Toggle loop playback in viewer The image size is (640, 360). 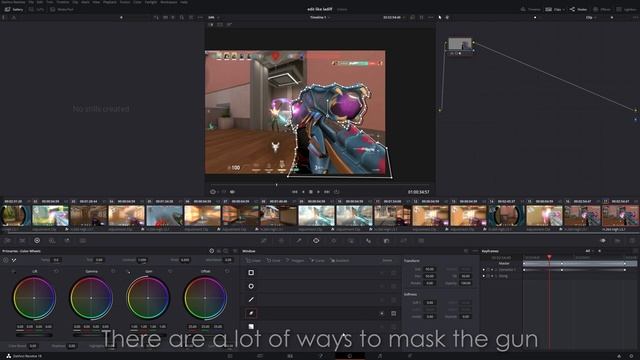[336, 192]
